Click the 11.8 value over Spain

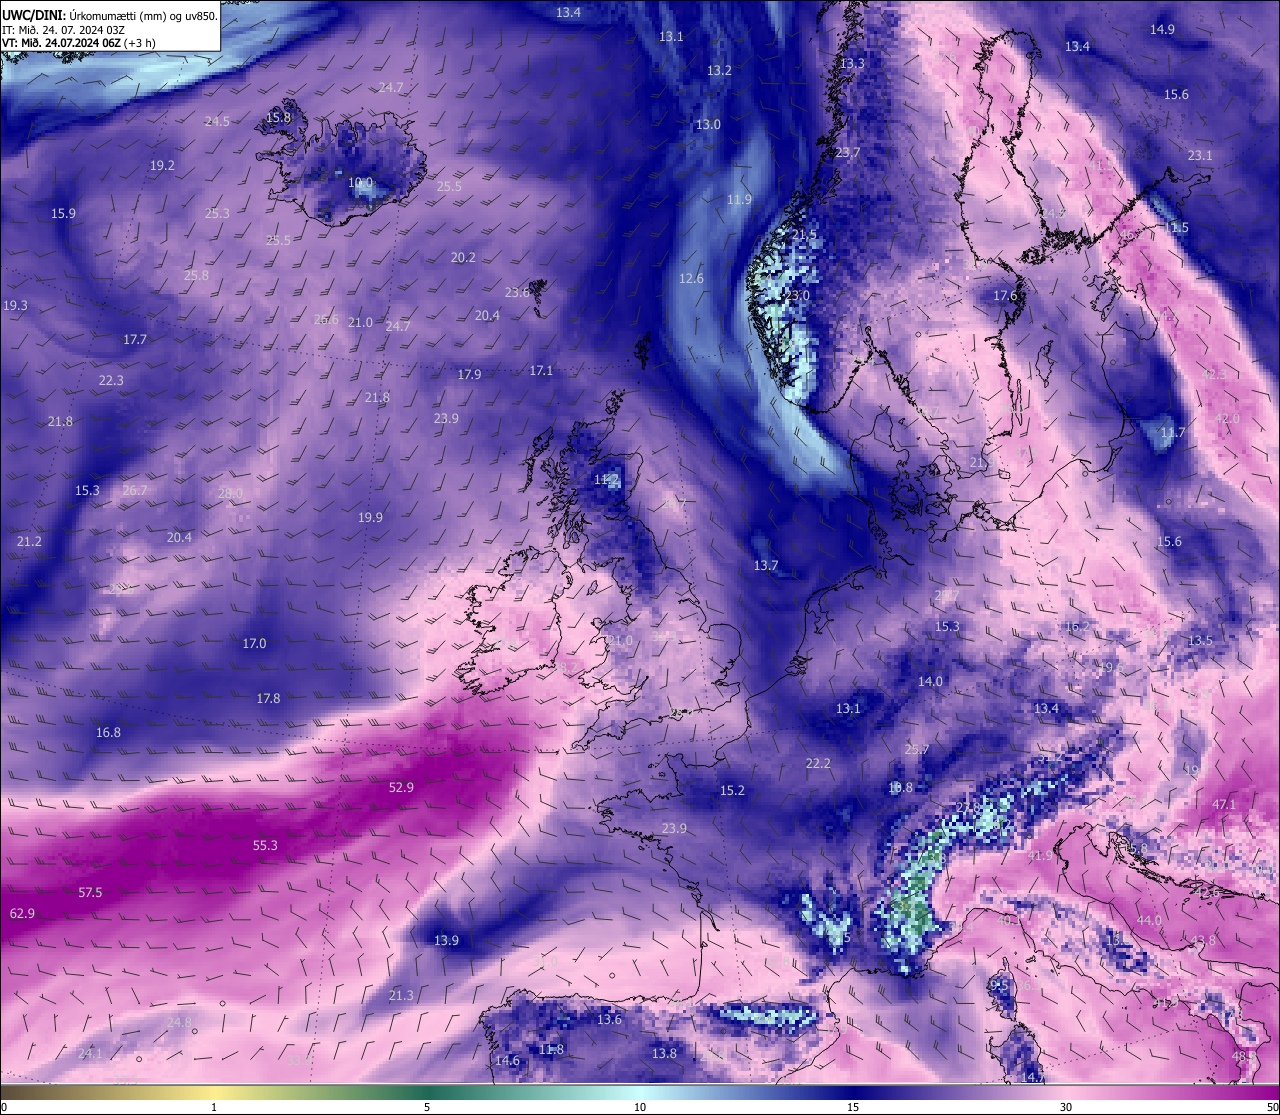pos(551,1049)
